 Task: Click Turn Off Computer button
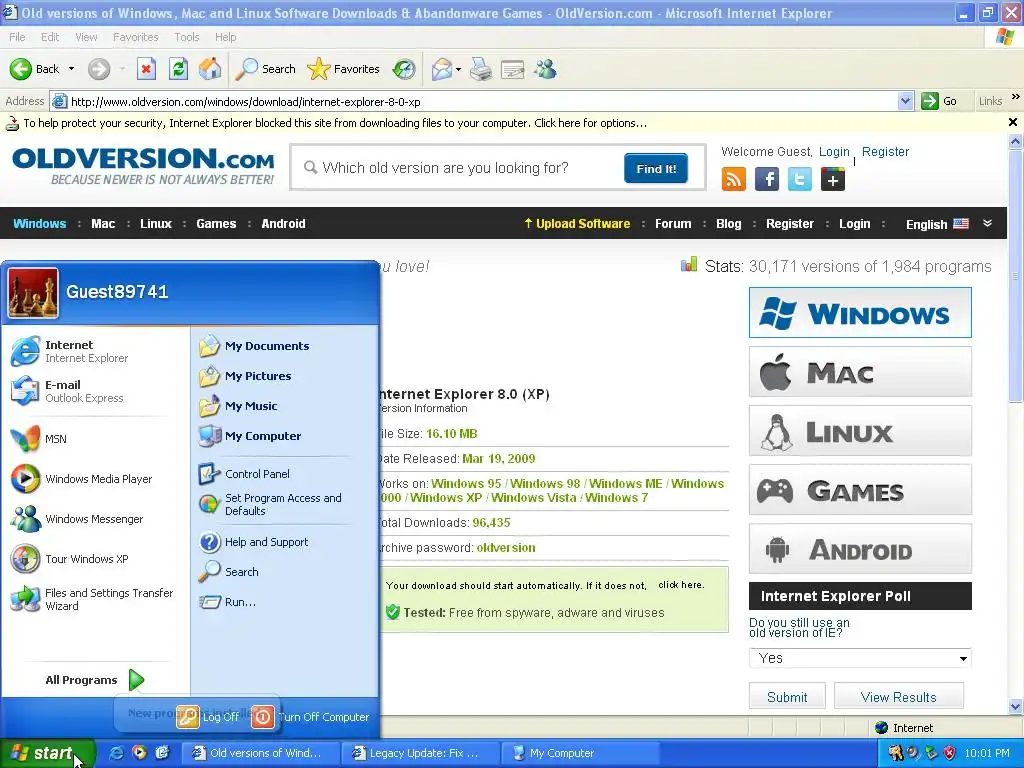(311, 717)
